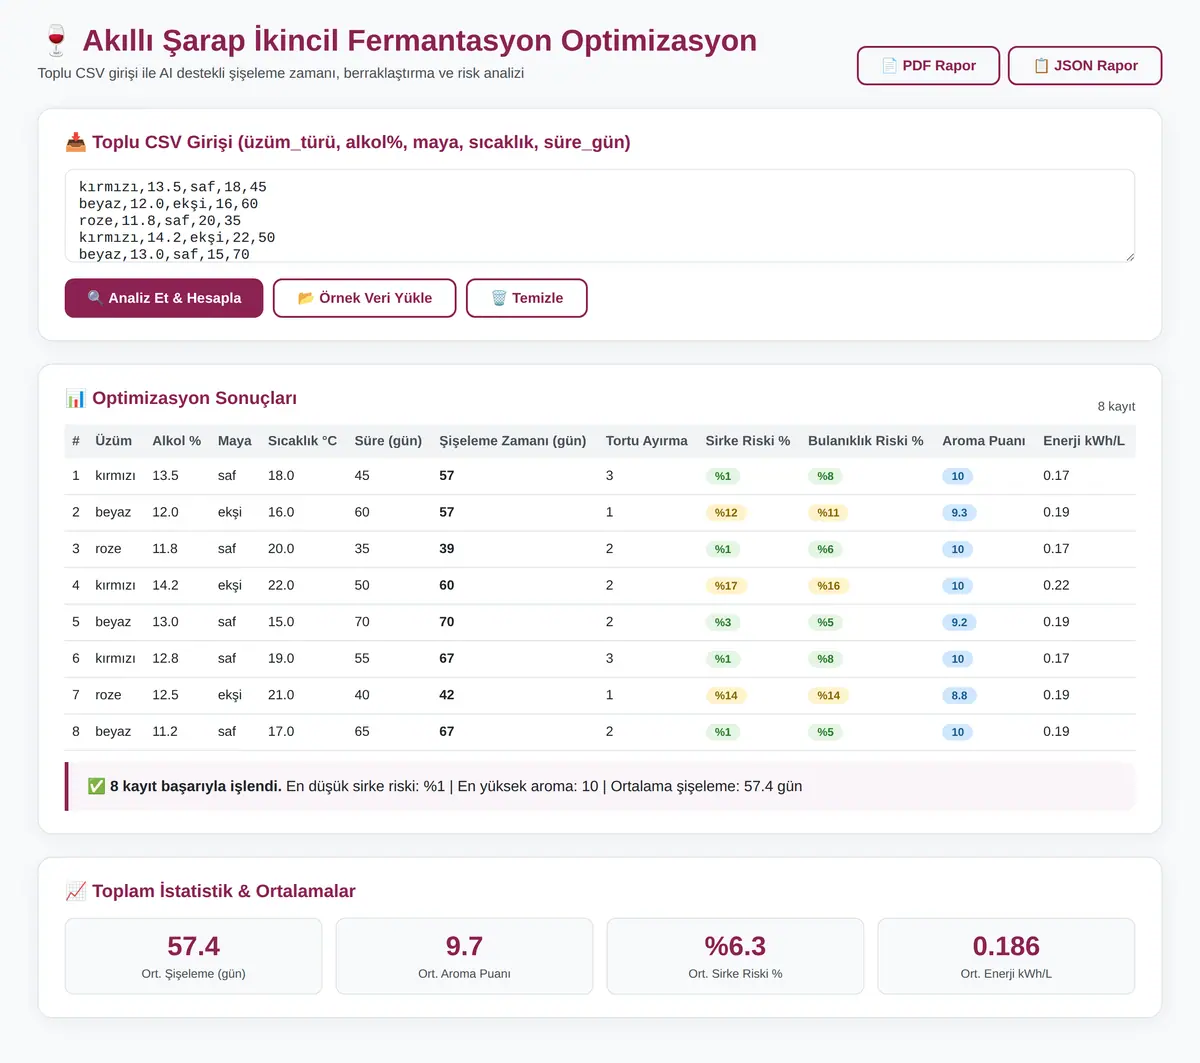This screenshot has width=1200, height=1063.
Task: Click alcohol value 11.2 in row 8
Action: (x=165, y=732)
